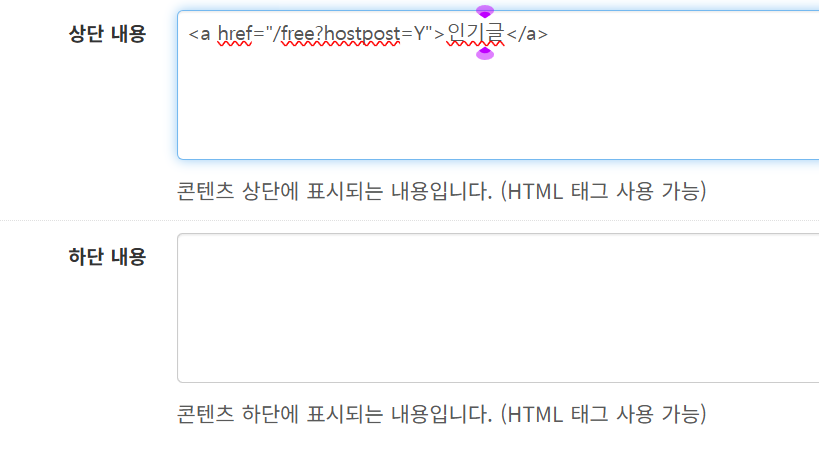This screenshot has width=819, height=469.
Task: Click the dotted divider between the two sections
Action: tap(410, 220)
